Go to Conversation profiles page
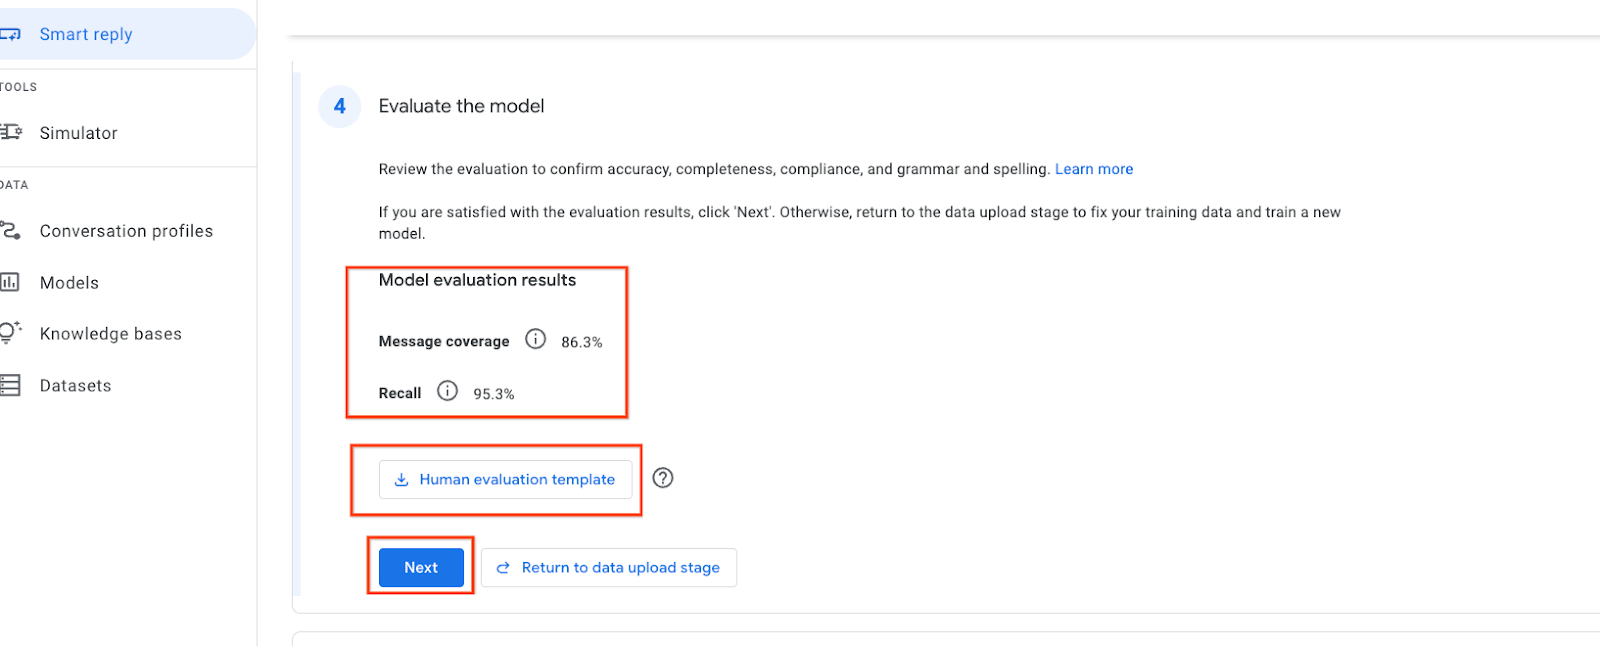The height and width of the screenshot is (646, 1600). pyautogui.click(x=126, y=231)
